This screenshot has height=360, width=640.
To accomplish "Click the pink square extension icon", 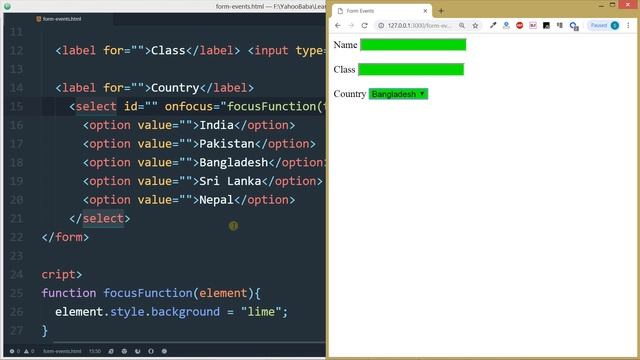I will pos(533,25).
